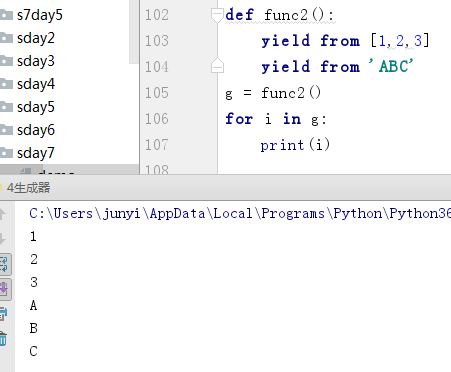The width and height of the screenshot is (451, 372).
Task: Click the trash clear-all icon in run toolbar
Action: click(3, 339)
